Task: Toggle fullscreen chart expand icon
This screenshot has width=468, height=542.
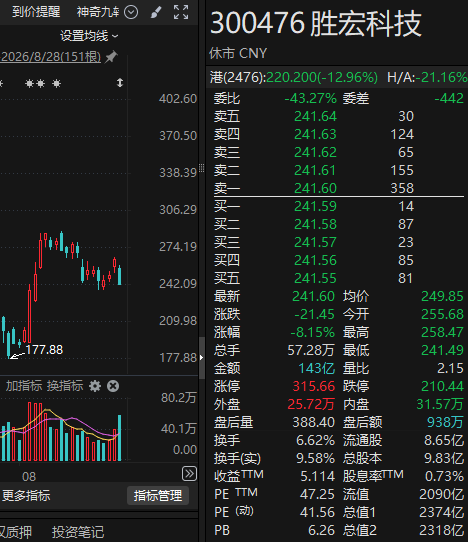Action: (181, 12)
